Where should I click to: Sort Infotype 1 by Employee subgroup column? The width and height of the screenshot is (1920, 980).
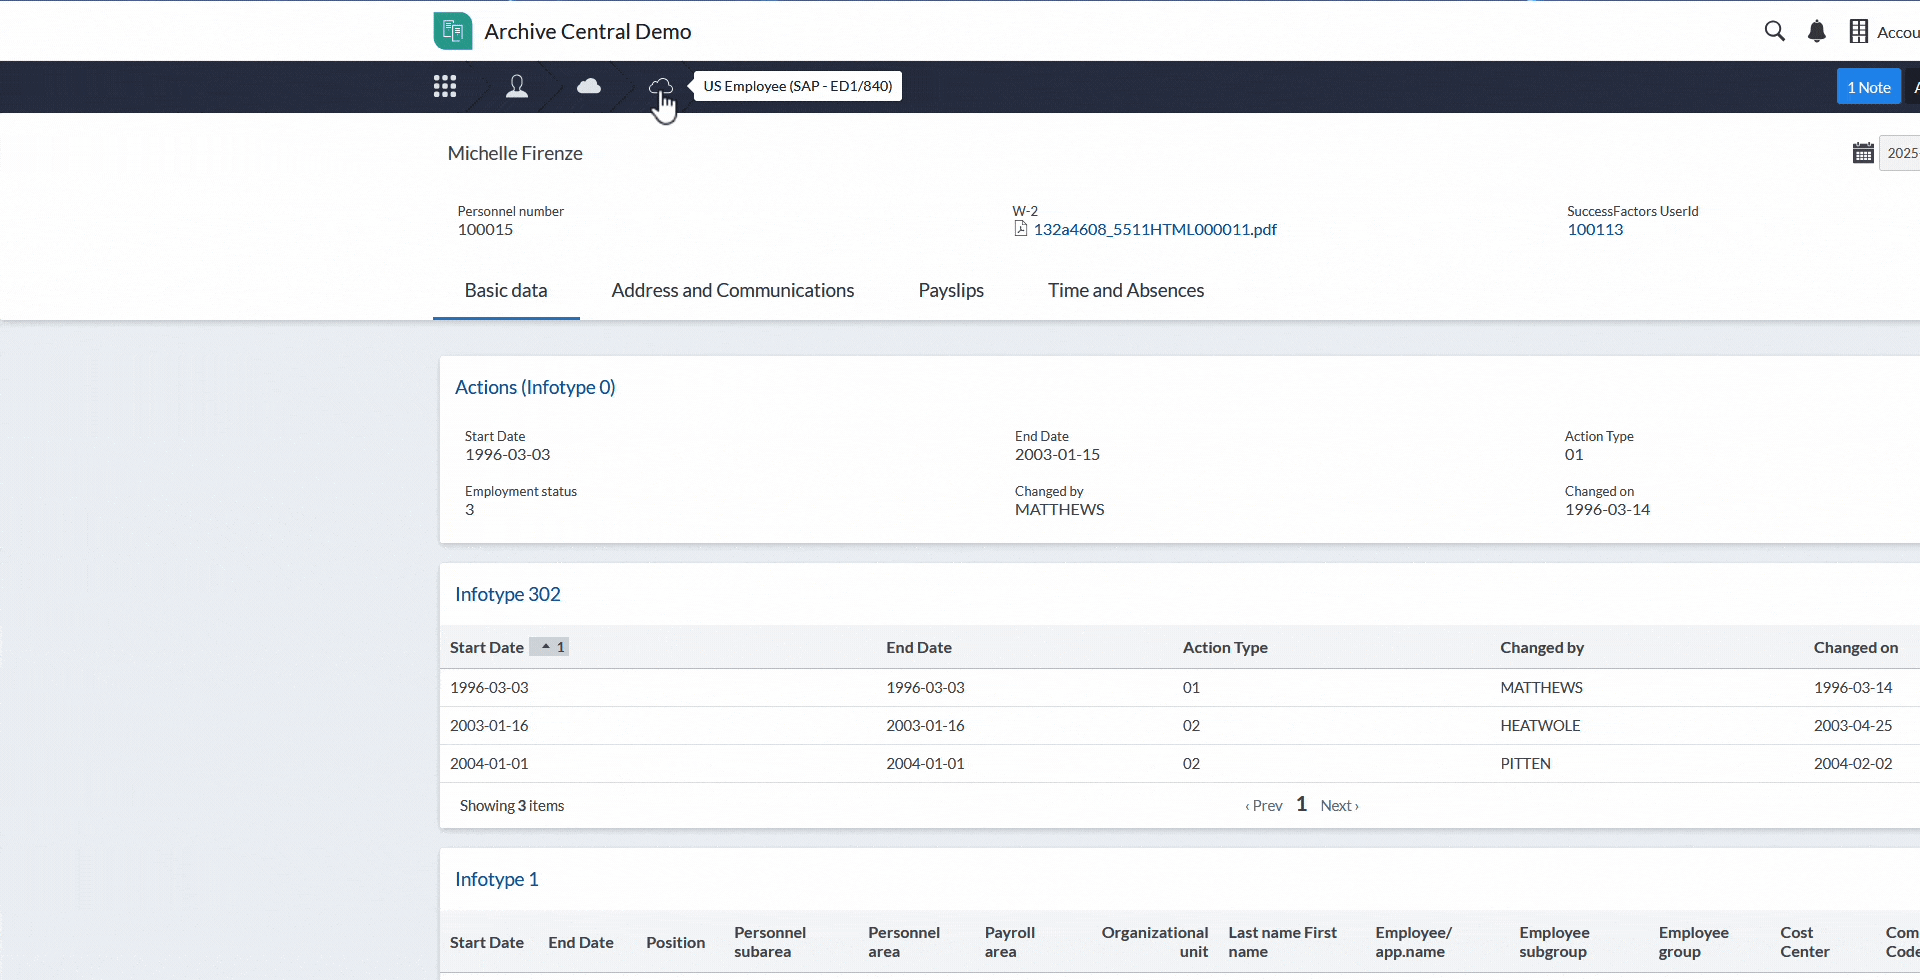click(1554, 942)
